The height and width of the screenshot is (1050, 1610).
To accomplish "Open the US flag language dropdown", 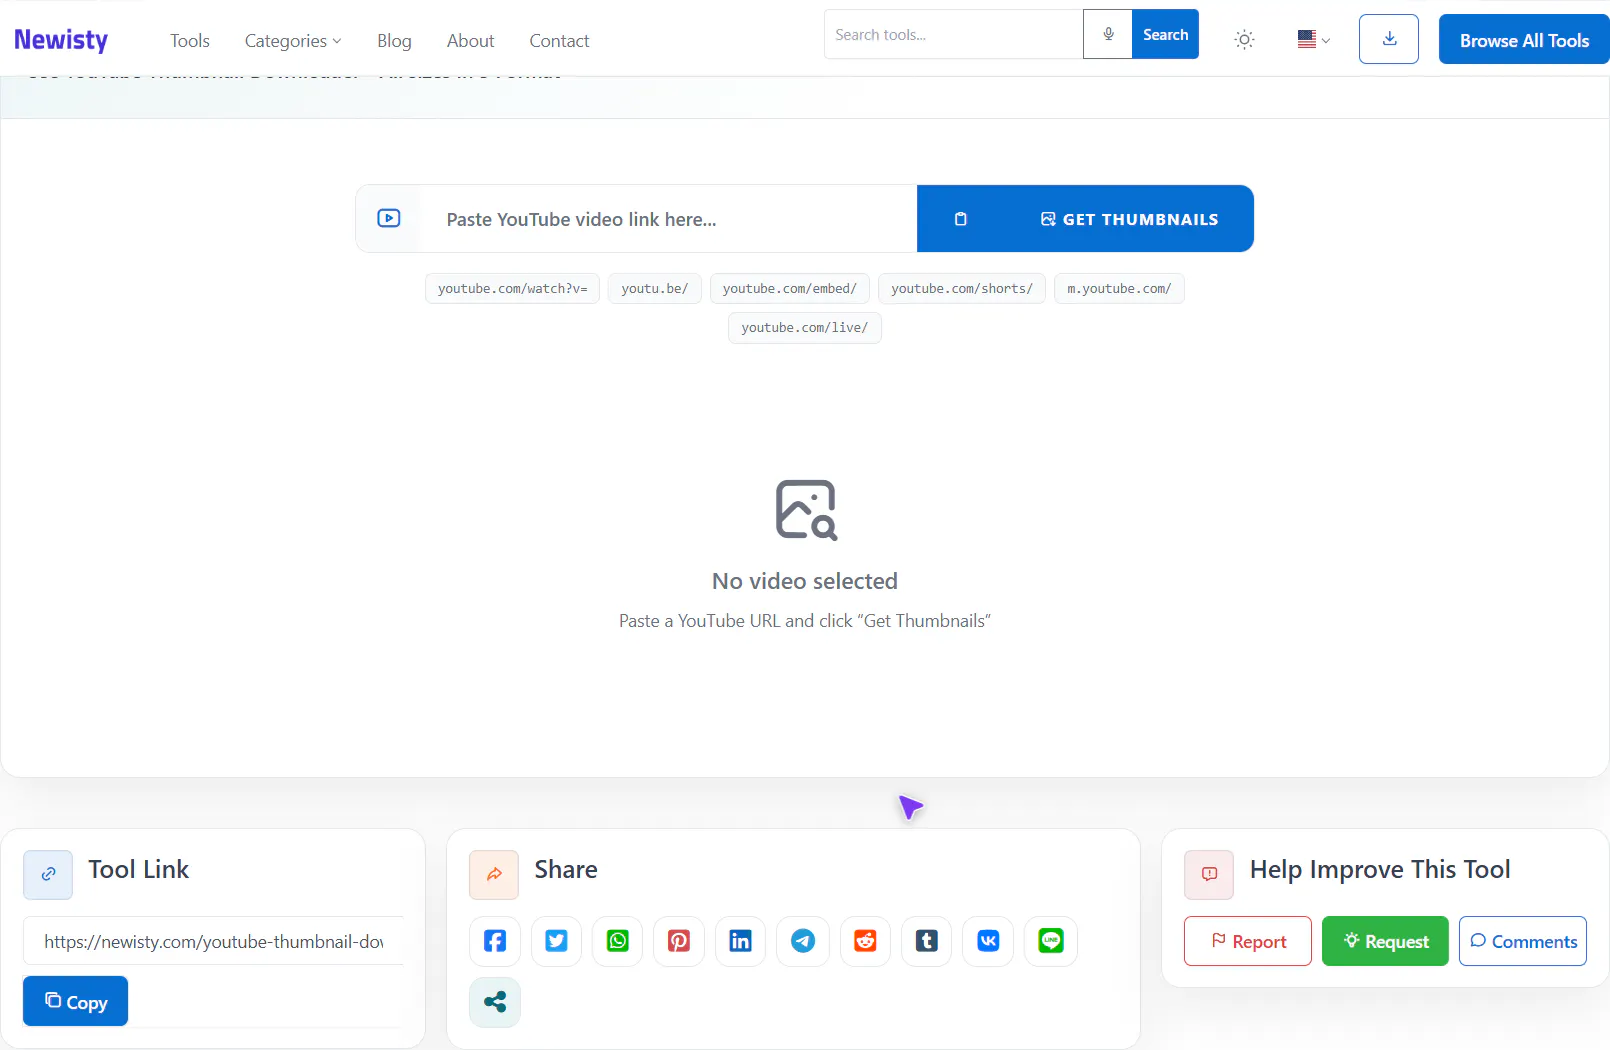I will (x=1313, y=40).
